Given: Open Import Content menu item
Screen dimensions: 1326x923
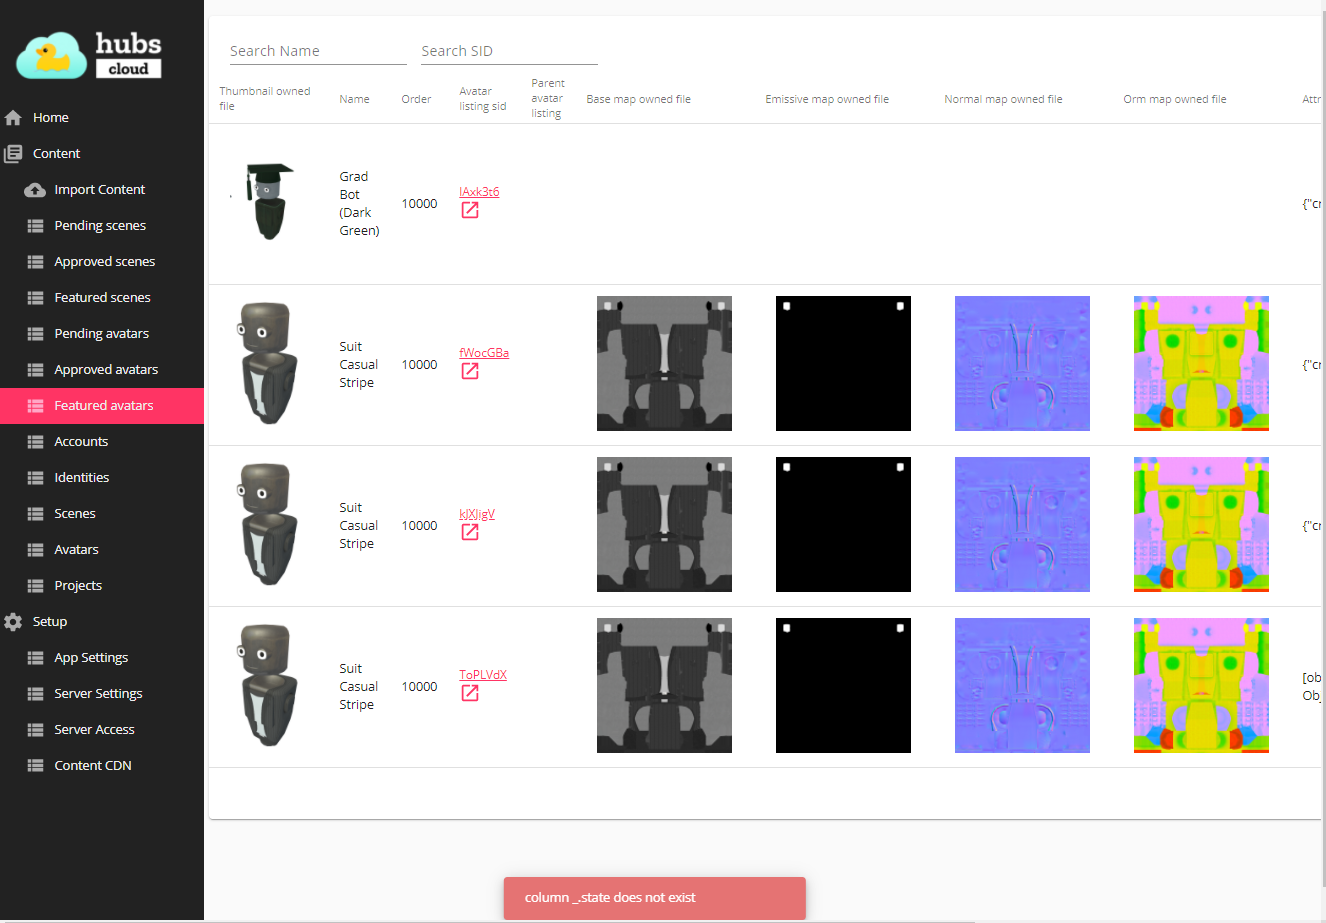Looking at the screenshot, I should click(102, 190).
